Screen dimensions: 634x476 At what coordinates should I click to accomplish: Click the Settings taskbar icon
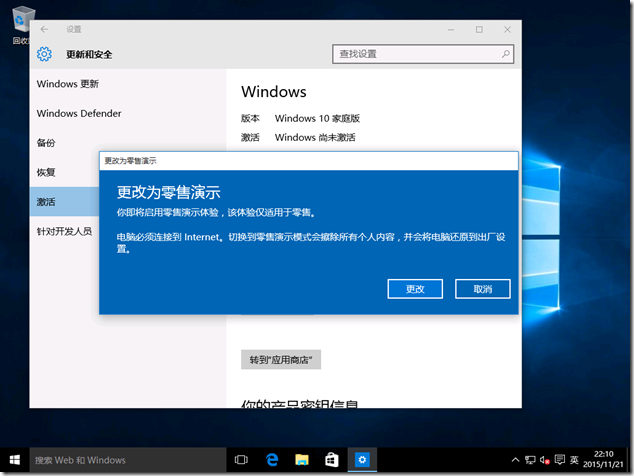pyautogui.click(x=362, y=460)
